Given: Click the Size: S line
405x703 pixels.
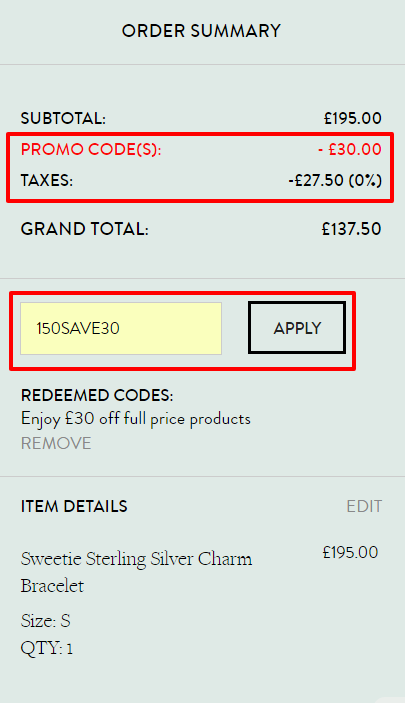Looking at the screenshot, I should 46,621.
